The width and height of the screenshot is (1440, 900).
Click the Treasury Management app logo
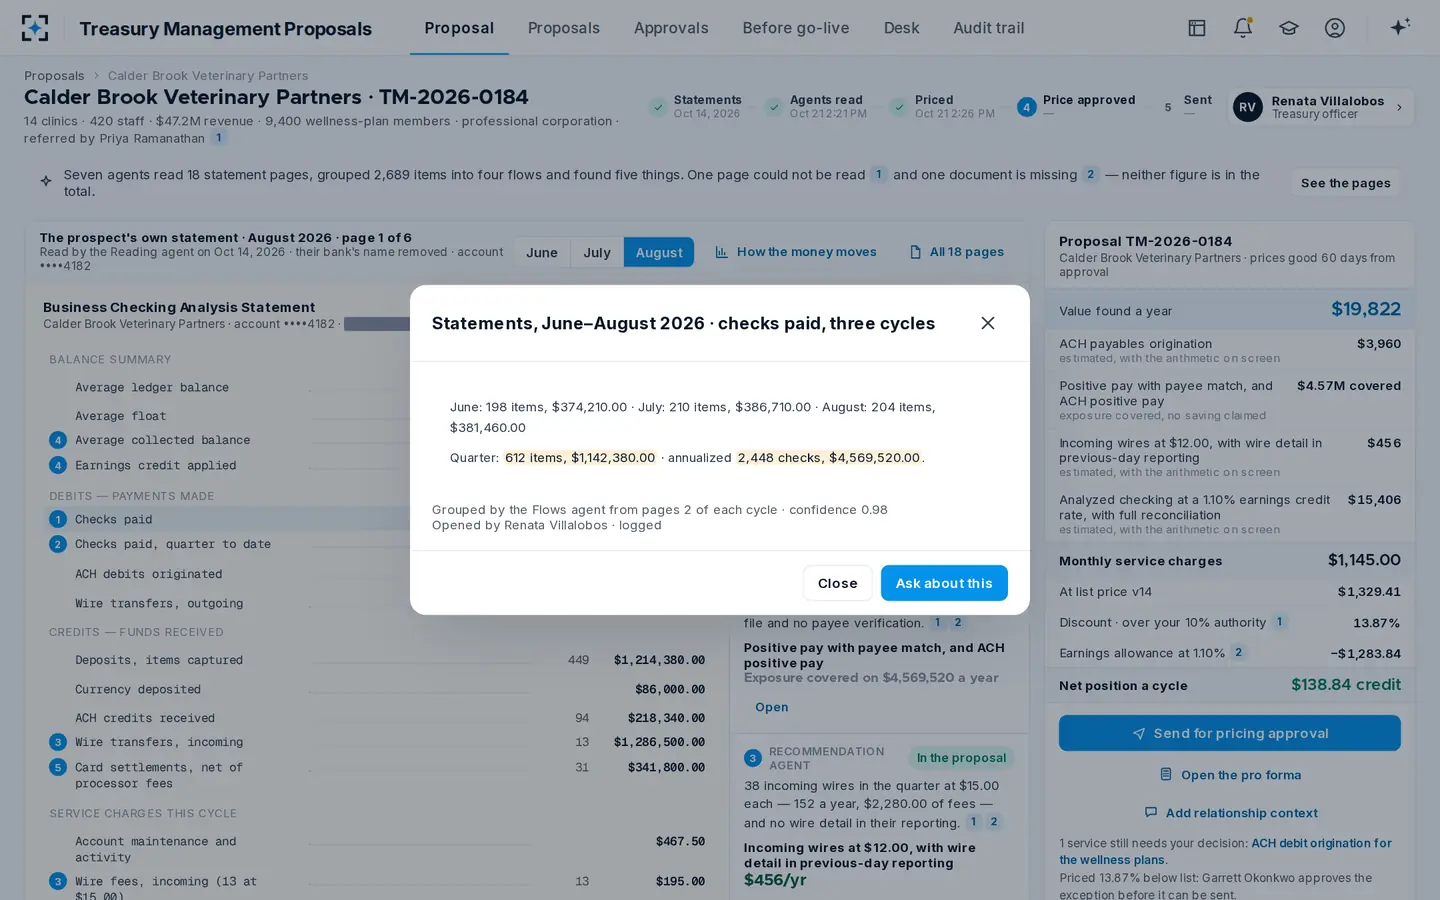[x=35, y=28]
